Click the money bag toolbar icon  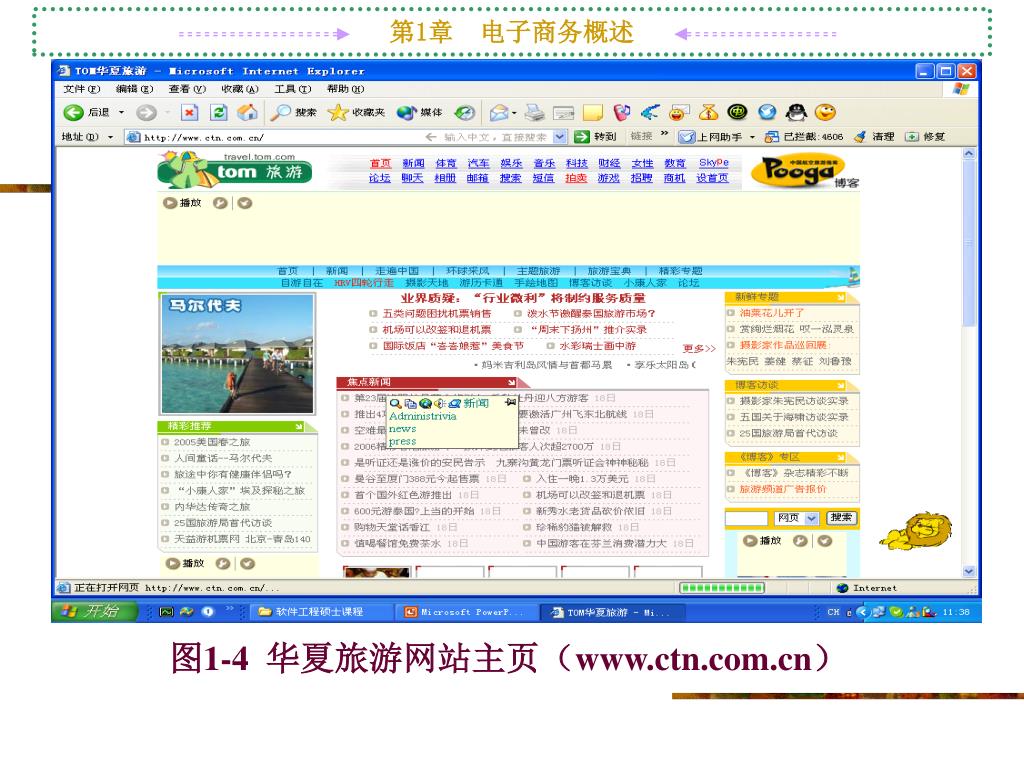pyautogui.click(x=709, y=113)
